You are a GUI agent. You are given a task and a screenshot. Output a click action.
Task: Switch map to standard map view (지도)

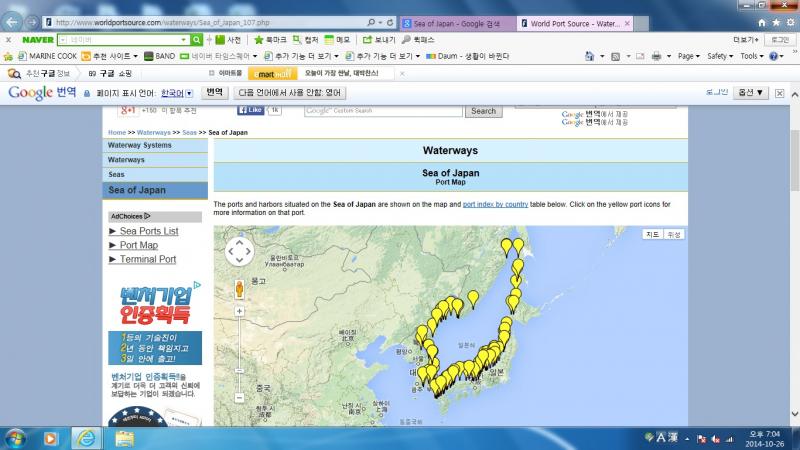pos(653,235)
